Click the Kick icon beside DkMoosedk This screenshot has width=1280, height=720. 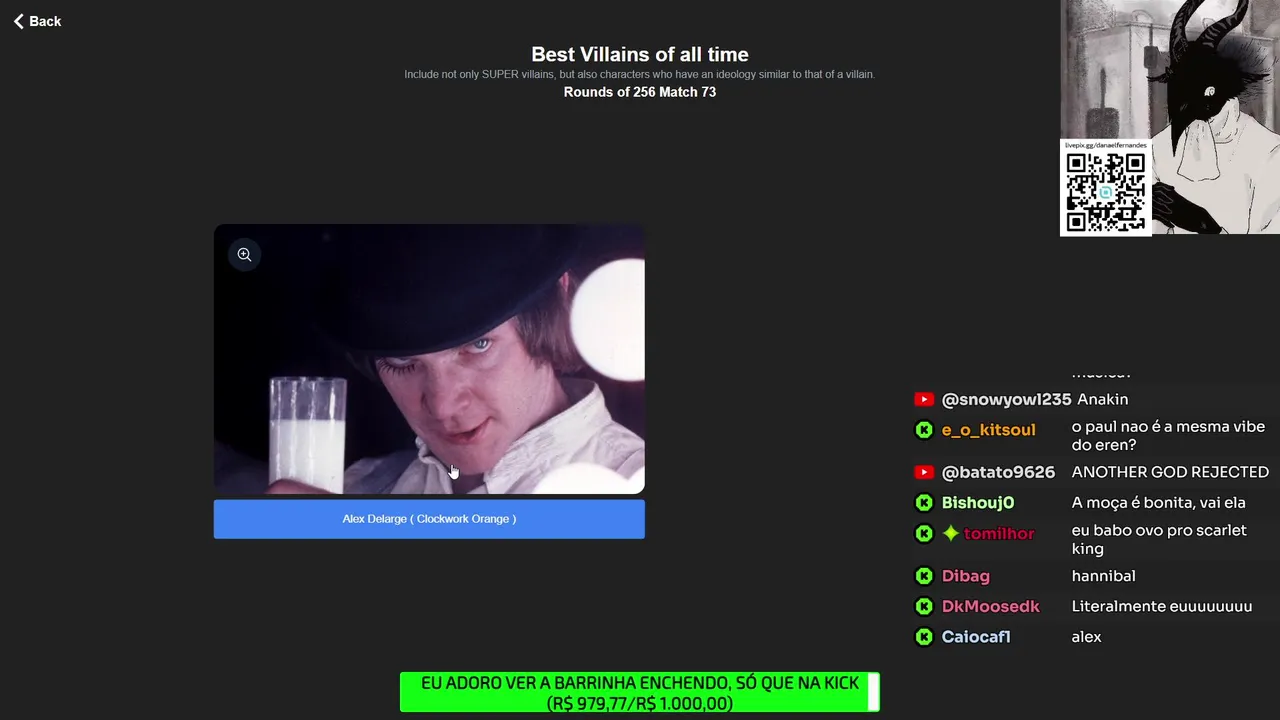point(924,607)
